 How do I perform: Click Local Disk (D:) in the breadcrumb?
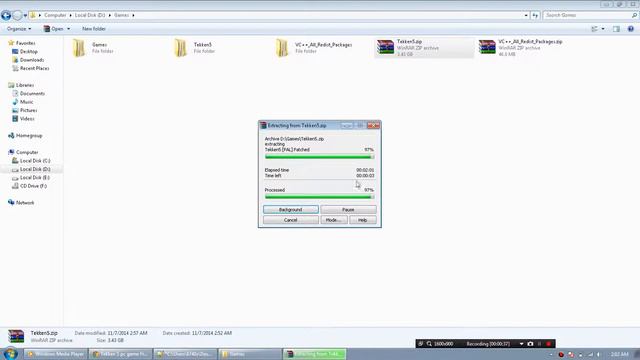(90, 15)
